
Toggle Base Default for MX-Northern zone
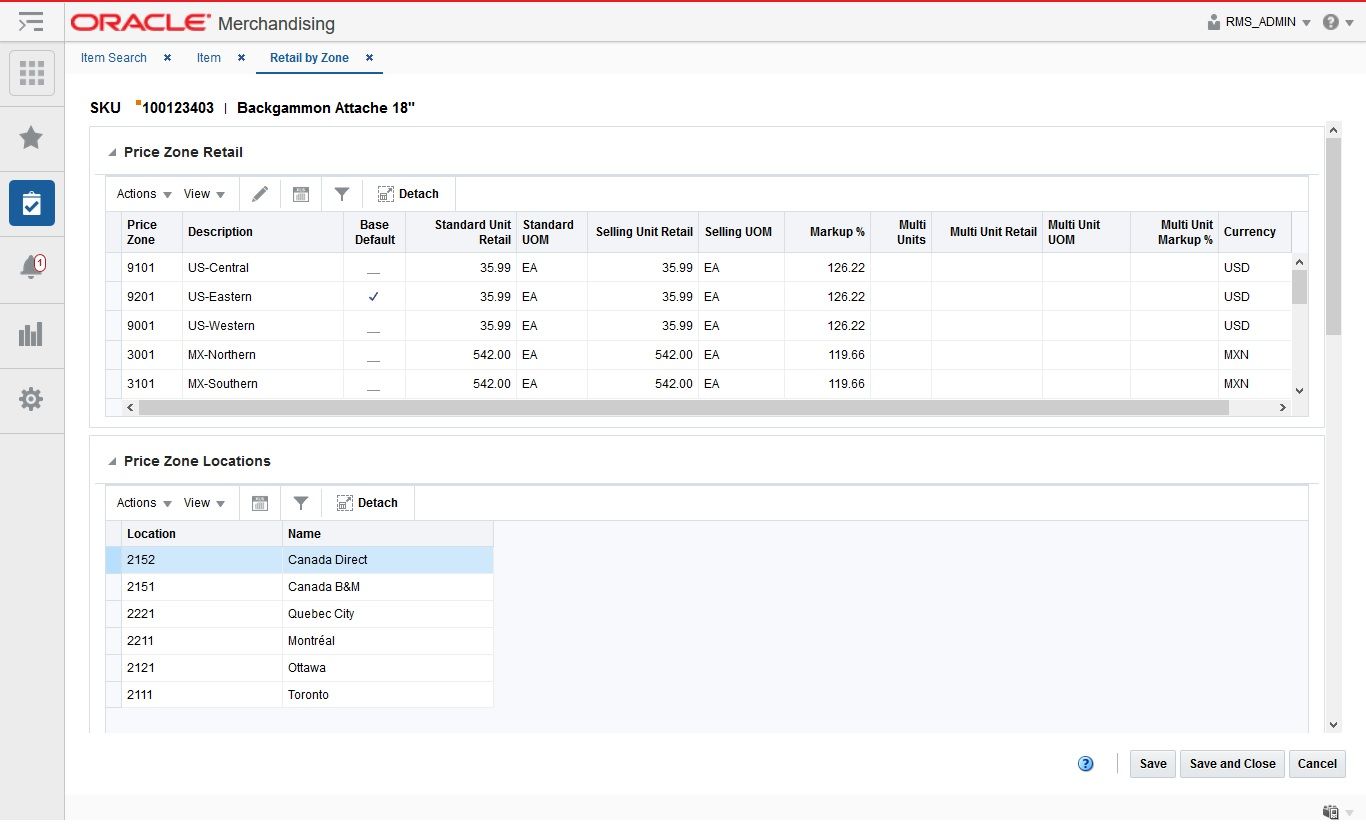[374, 355]
